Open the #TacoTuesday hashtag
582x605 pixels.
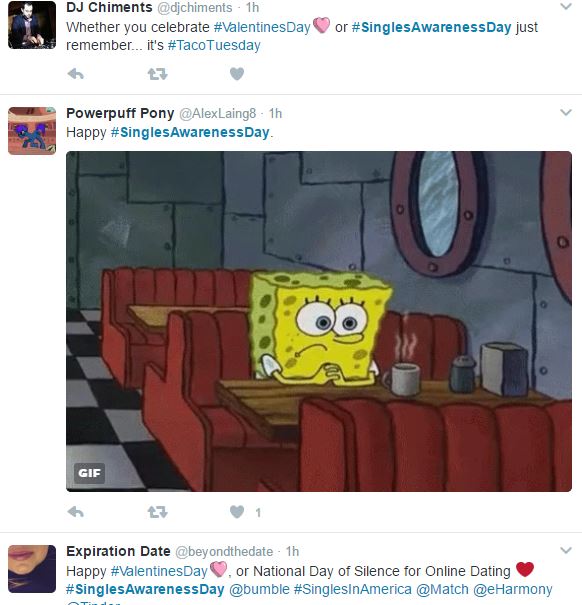coord(214,45)
